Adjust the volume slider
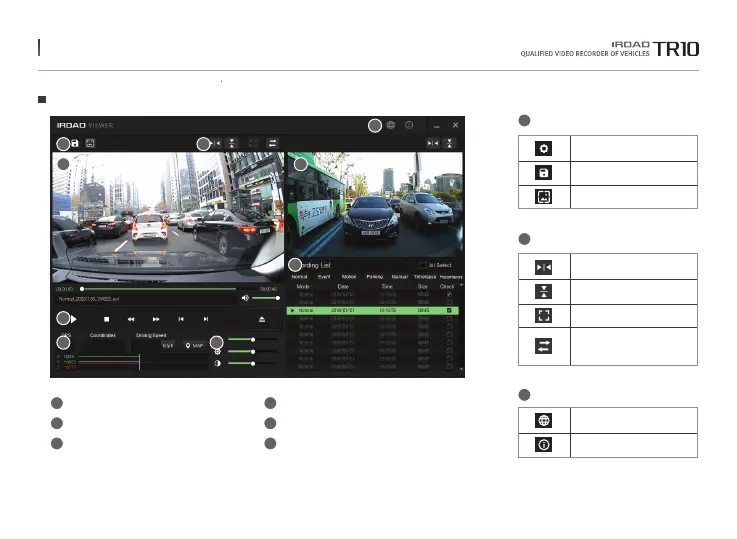Image resolution: width=737 pixels, height=539 pixels. [x=266, y=298]
